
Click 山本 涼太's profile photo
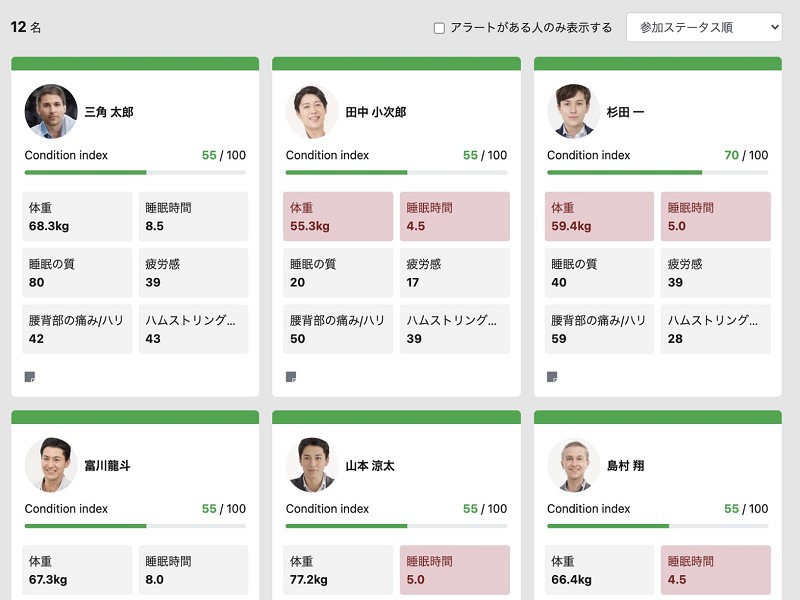(312, 465)
